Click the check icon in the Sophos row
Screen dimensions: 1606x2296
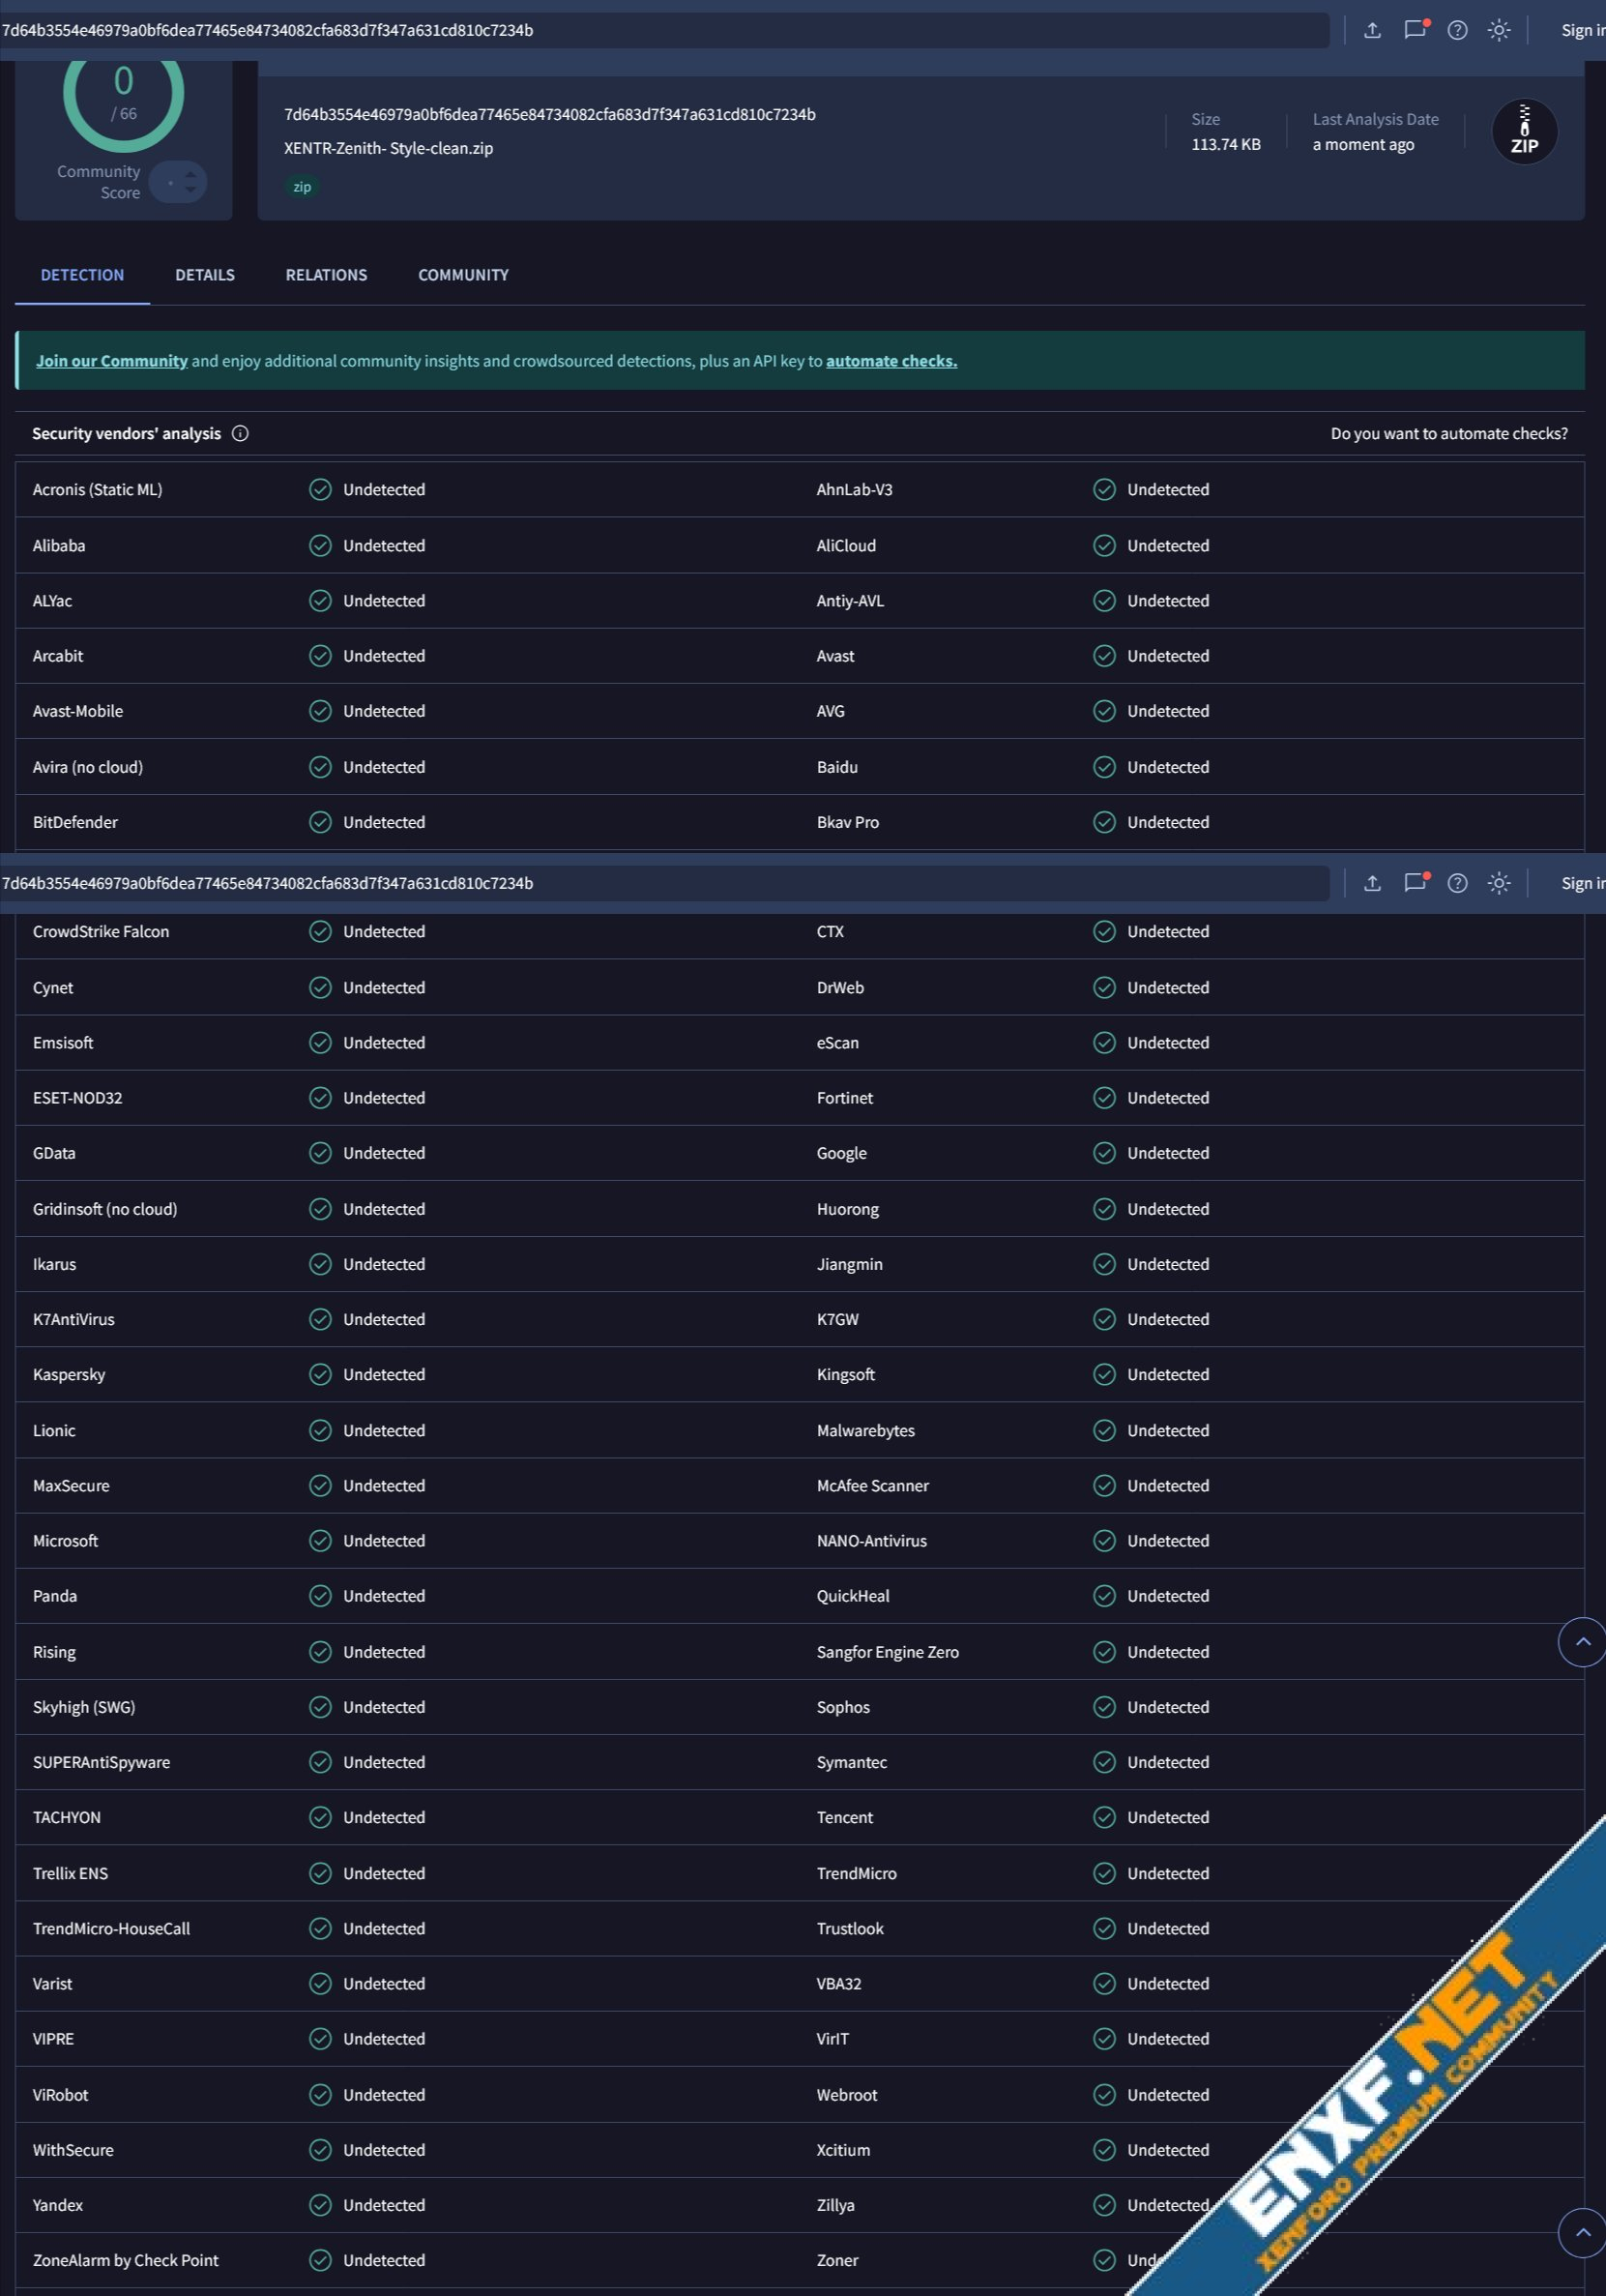point(1104,1707)
